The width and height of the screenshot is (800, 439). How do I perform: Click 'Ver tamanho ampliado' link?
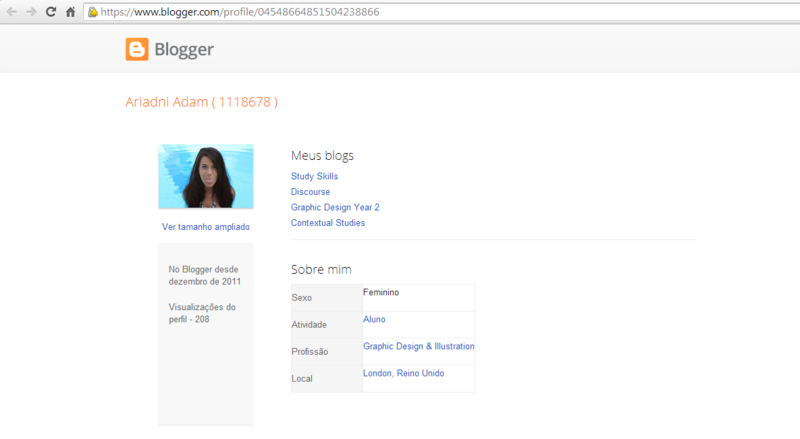tap(206, 227)
